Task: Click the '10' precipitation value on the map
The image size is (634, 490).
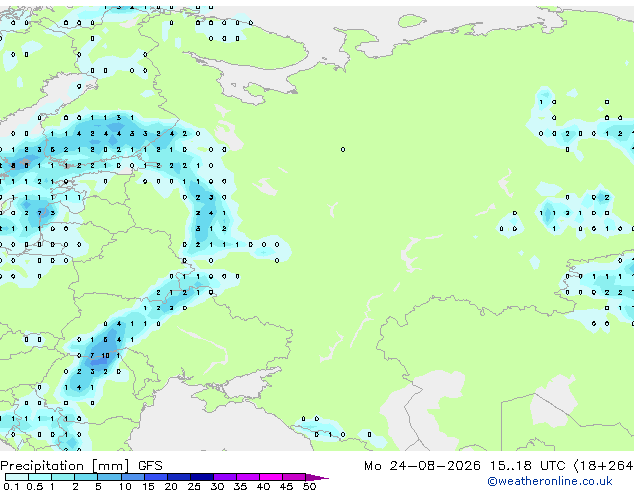Action: 106,356
